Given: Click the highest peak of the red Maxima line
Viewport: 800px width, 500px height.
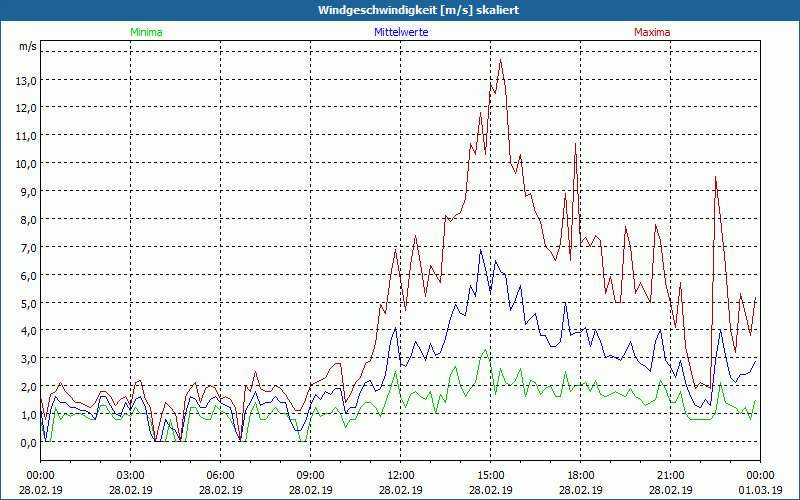Looking at the screenshot, I should (x=500, y=61).
